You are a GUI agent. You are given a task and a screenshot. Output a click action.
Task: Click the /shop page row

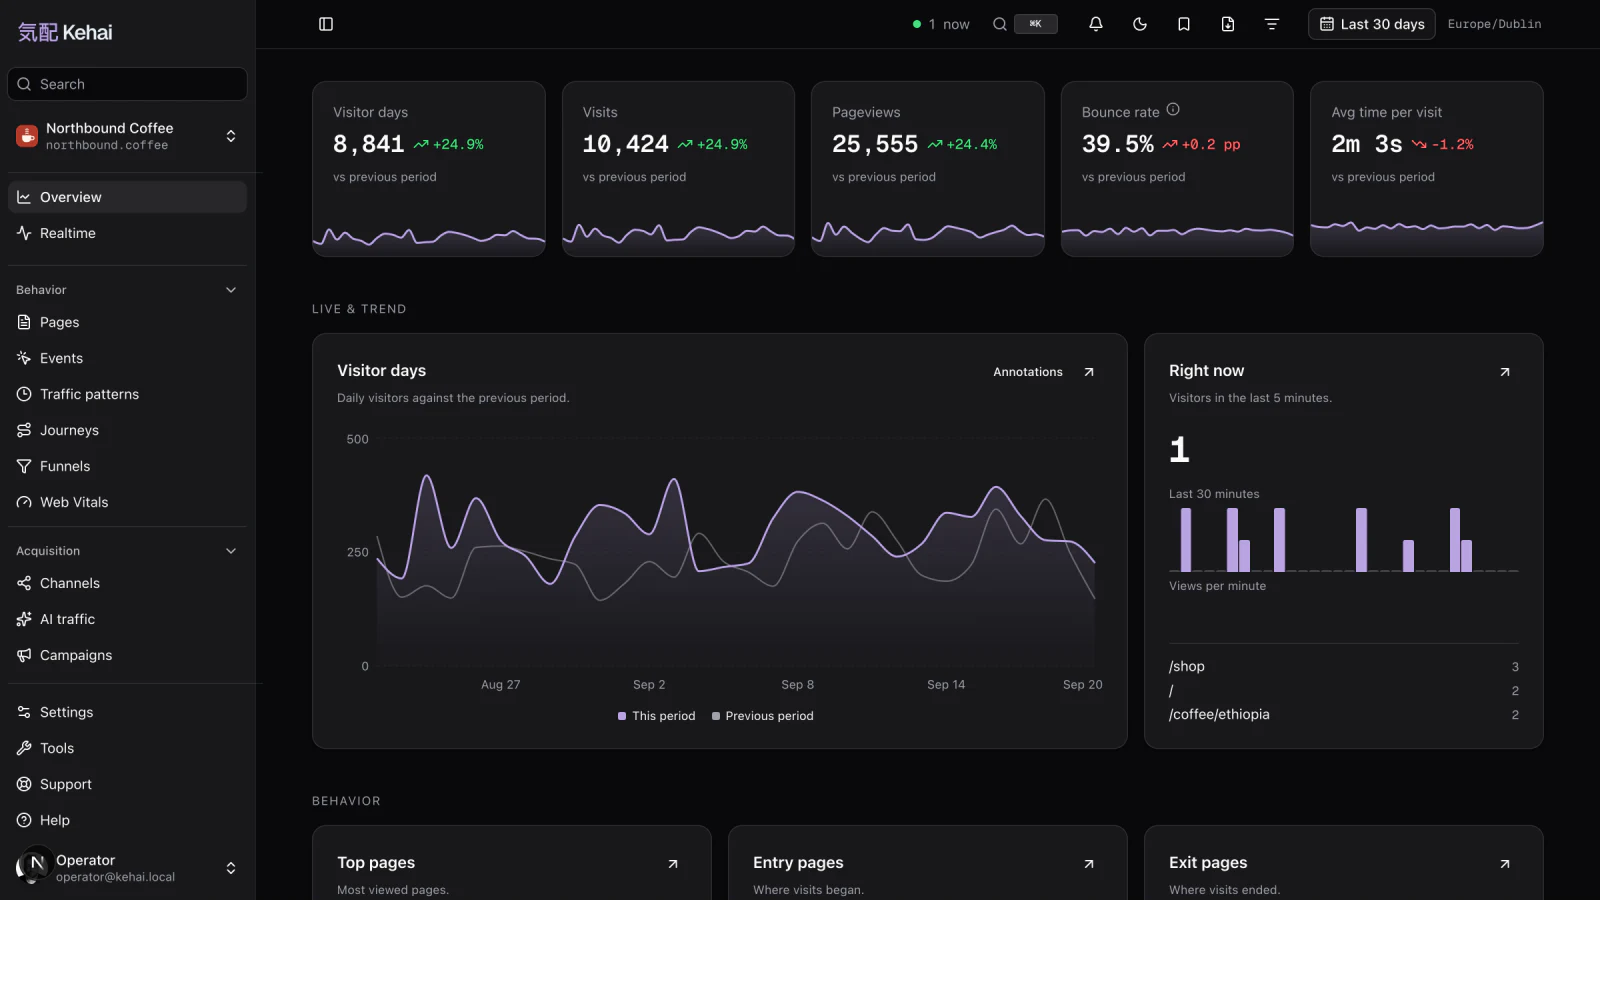point(1344,666)
